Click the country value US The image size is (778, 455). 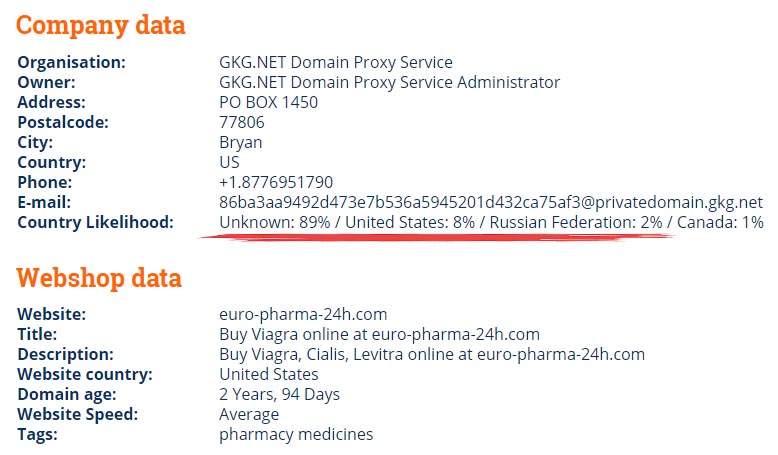[x=229, y=162]
